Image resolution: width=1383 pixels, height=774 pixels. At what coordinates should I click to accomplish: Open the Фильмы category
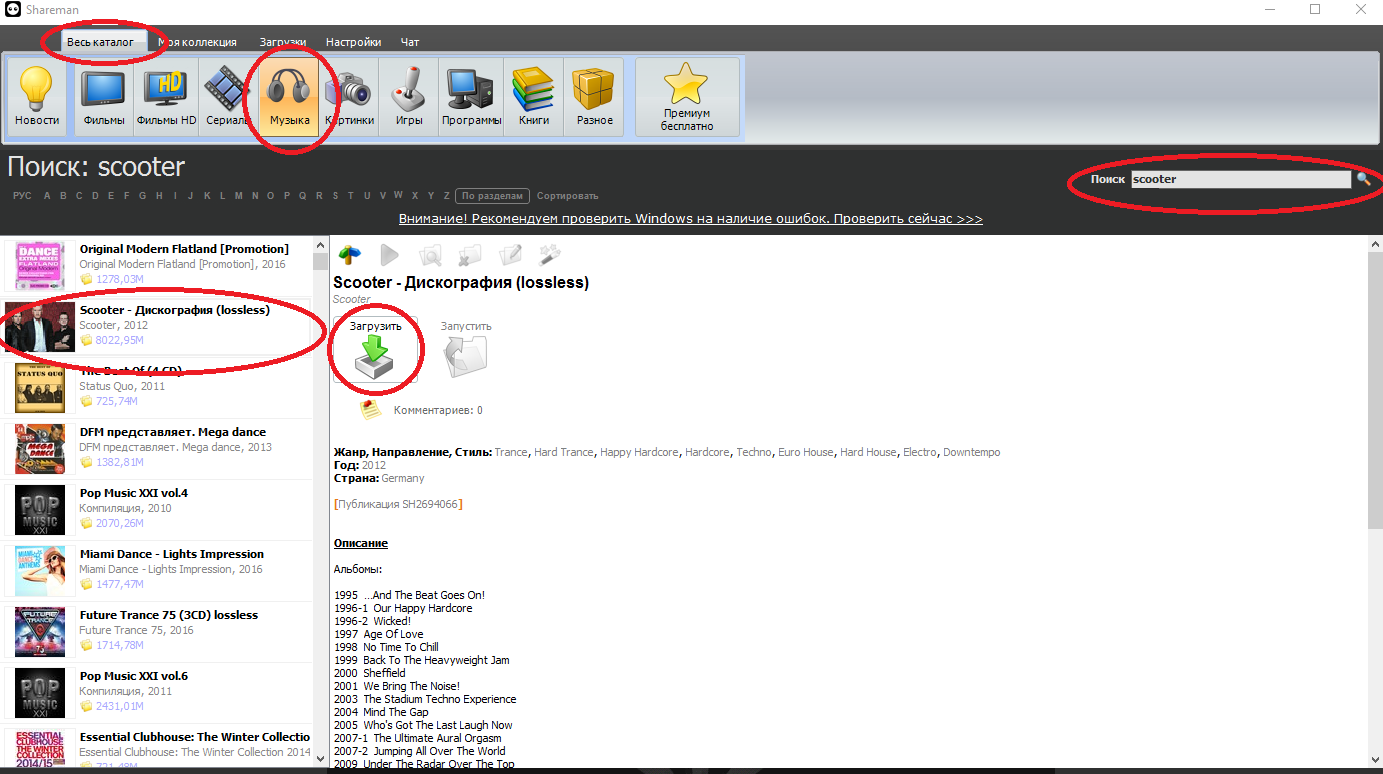coord(105,97)
